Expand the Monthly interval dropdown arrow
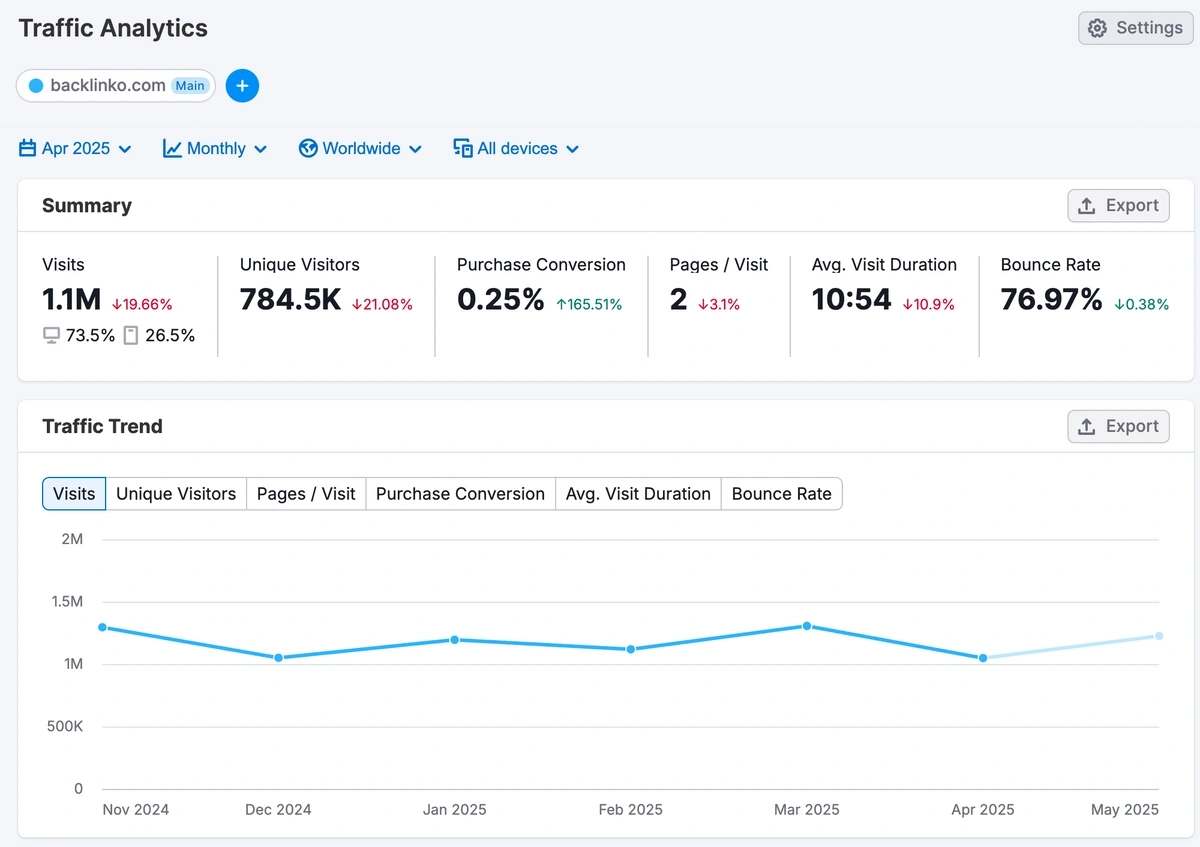The width and height of the screenshot is (1200, 847). click(x=261, y=150)
